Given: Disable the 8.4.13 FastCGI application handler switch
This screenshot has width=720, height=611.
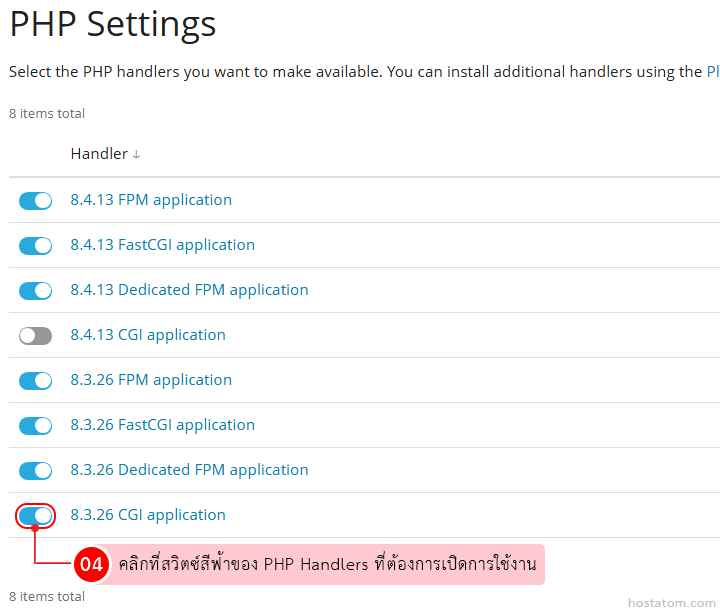Looking at the screenshot, I should [x=35, y=246].
